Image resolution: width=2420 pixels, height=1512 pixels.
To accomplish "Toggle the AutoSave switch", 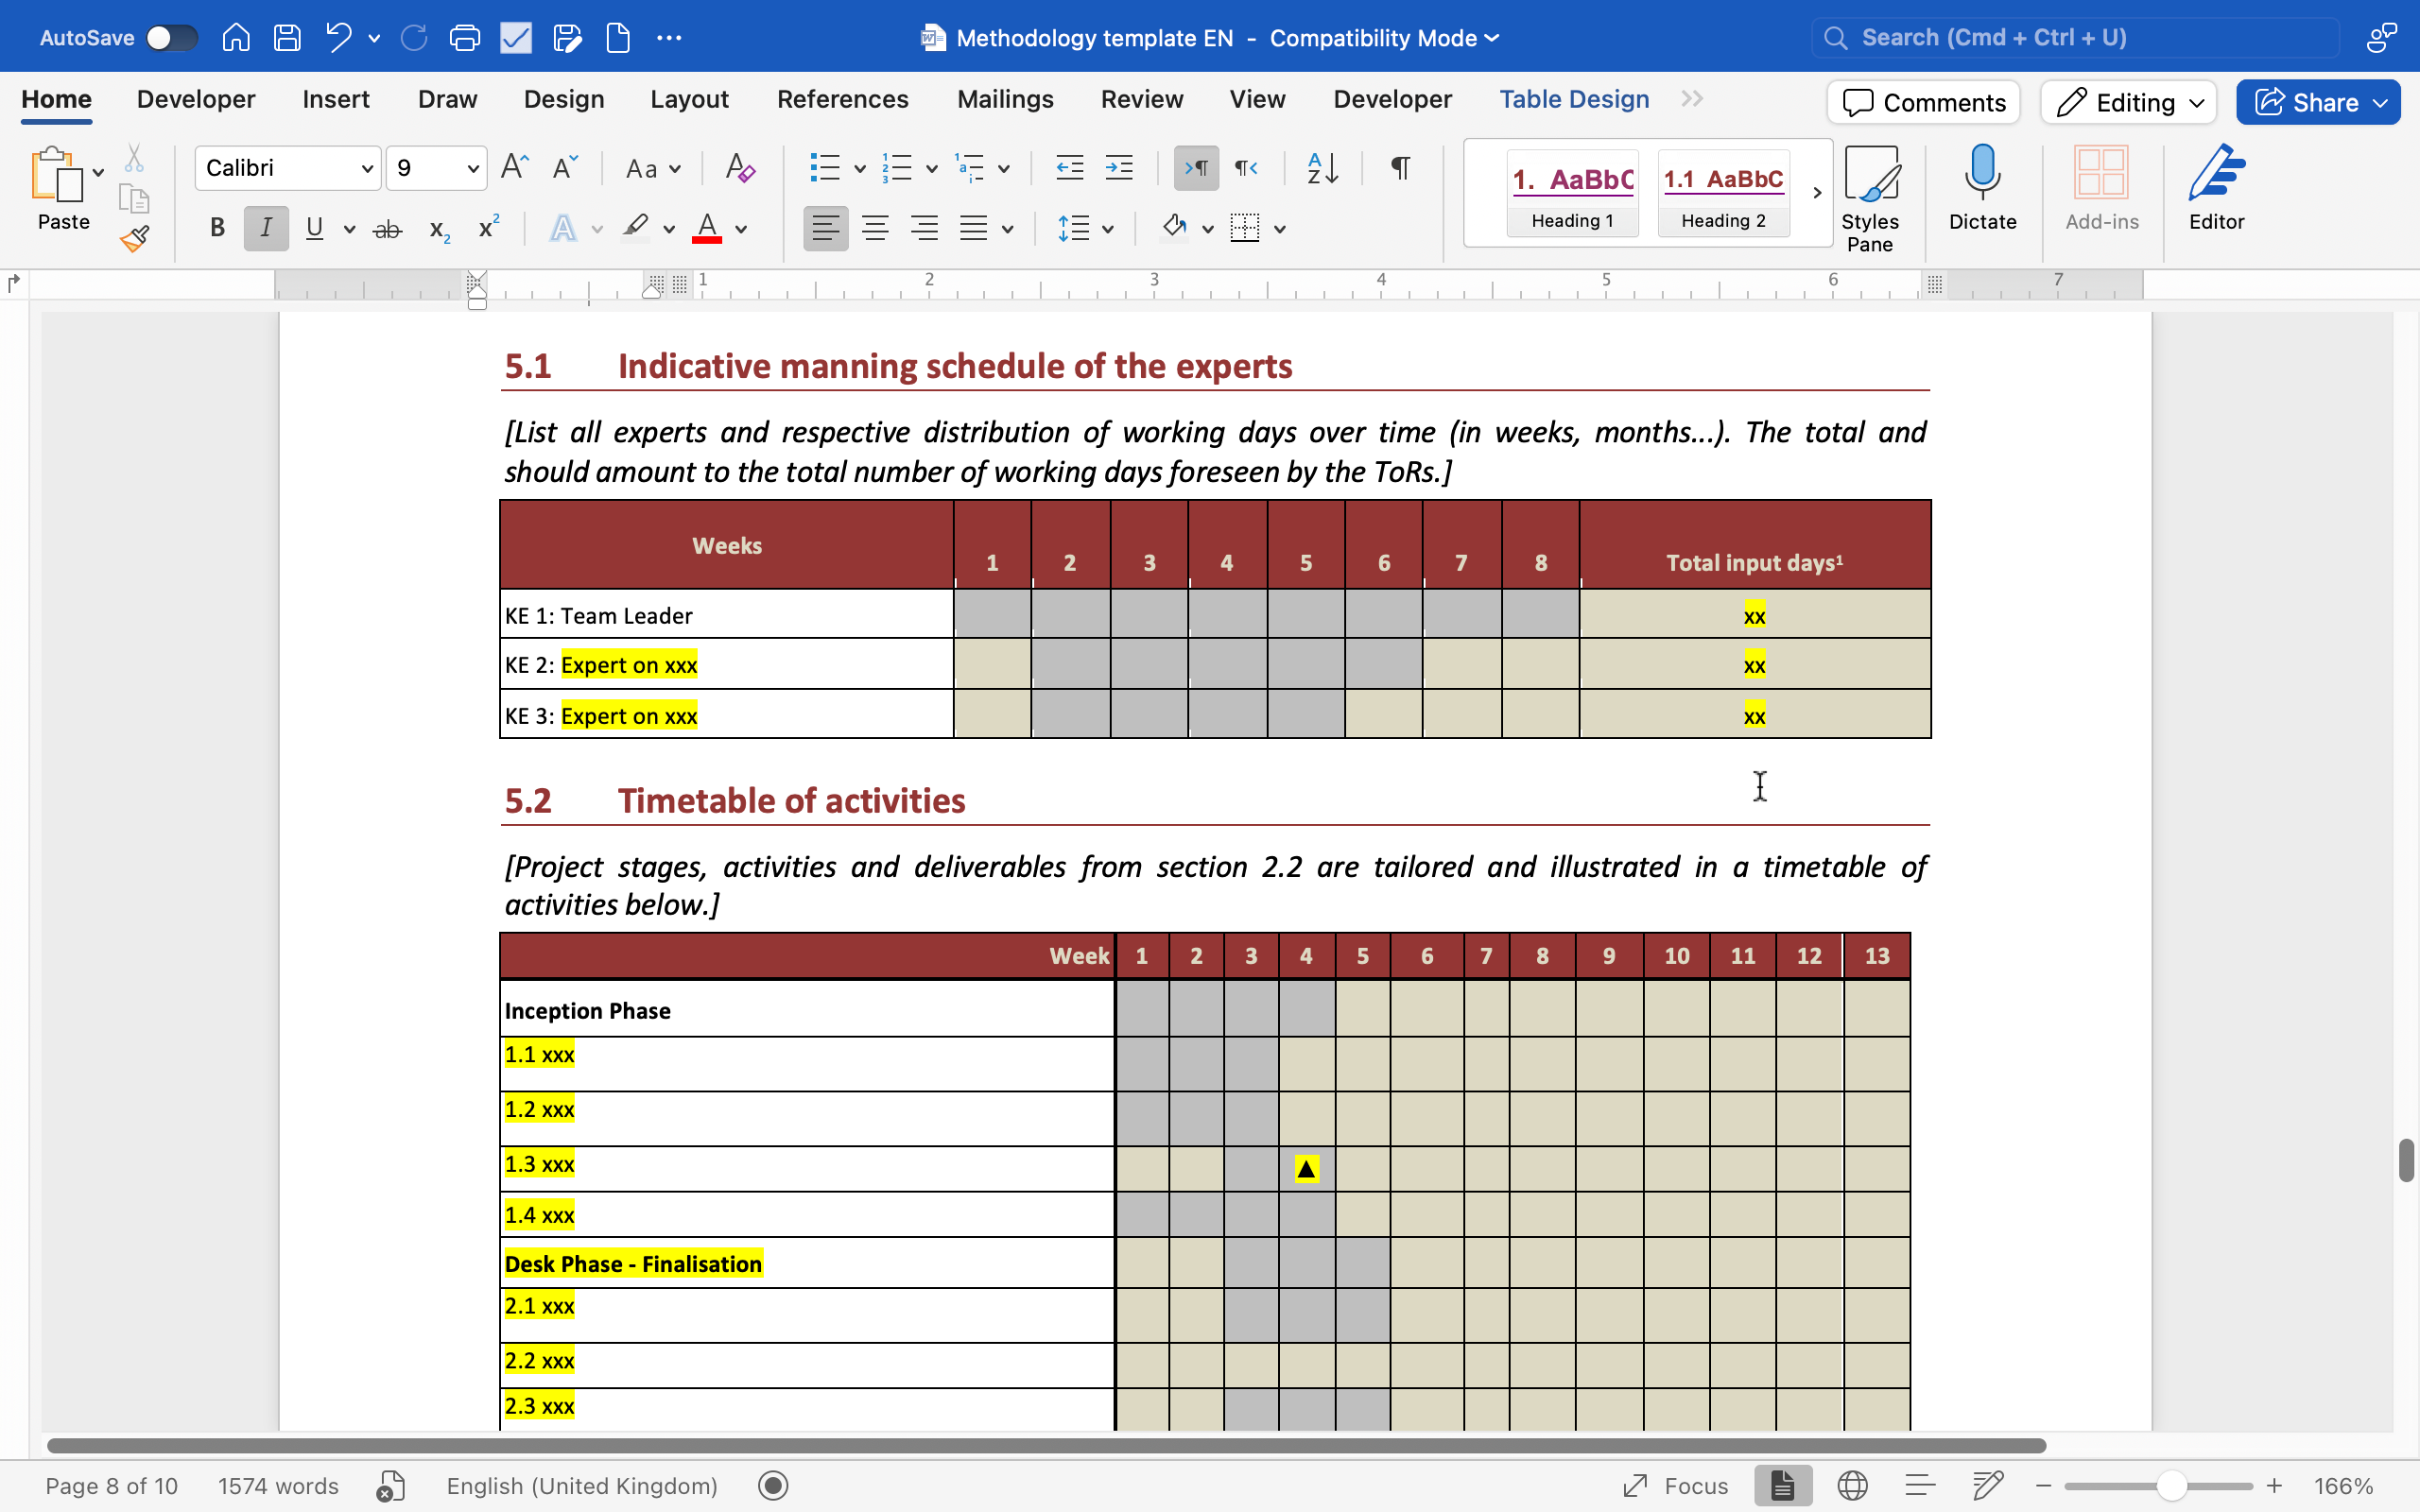I will [171, 38].
